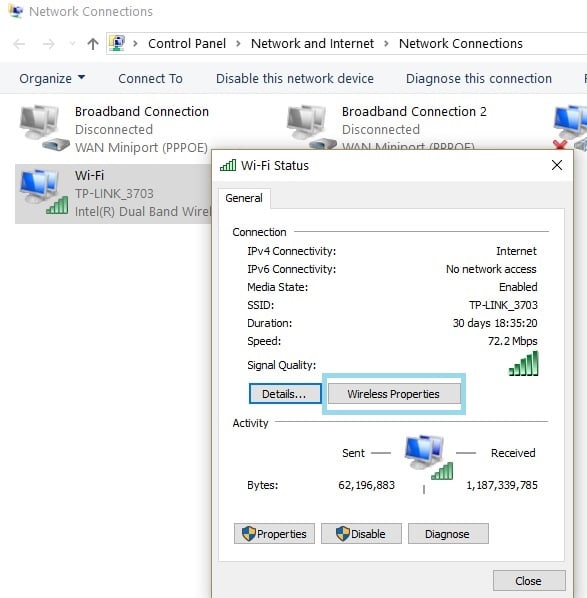The image size is (587, 598).
Task: Navigate back with the left arrow
Action: pyautogui.click(x=19, y=44)
